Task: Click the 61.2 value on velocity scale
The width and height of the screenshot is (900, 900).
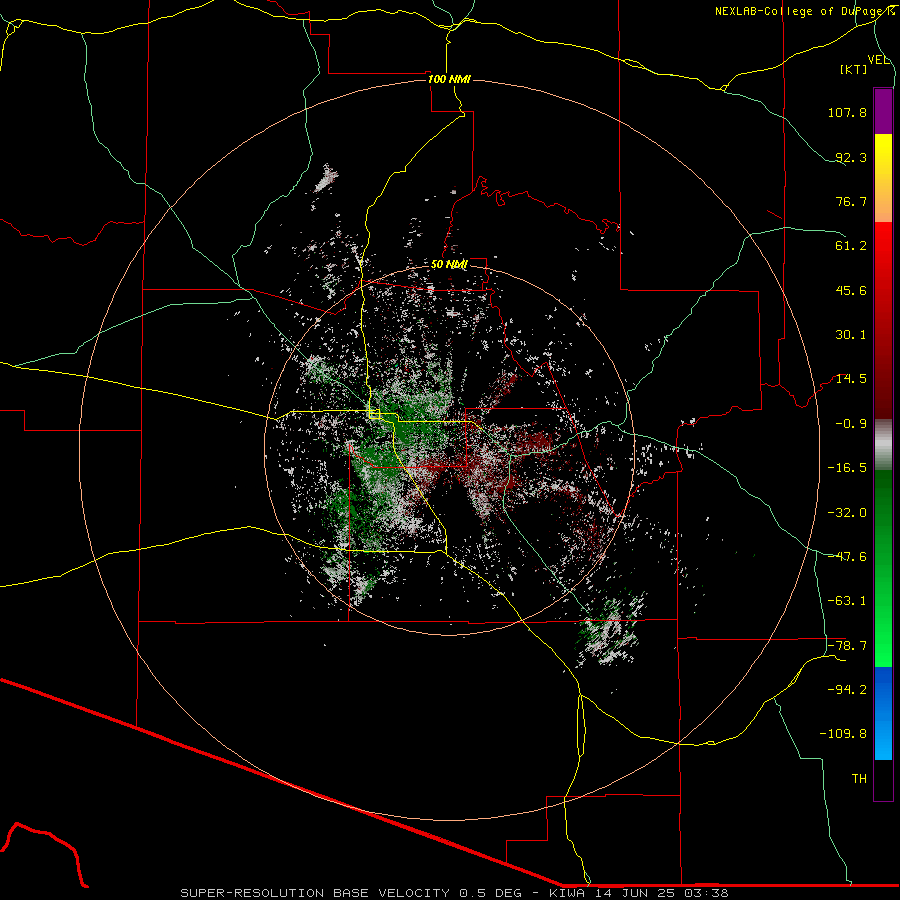Action: point(851,246)
